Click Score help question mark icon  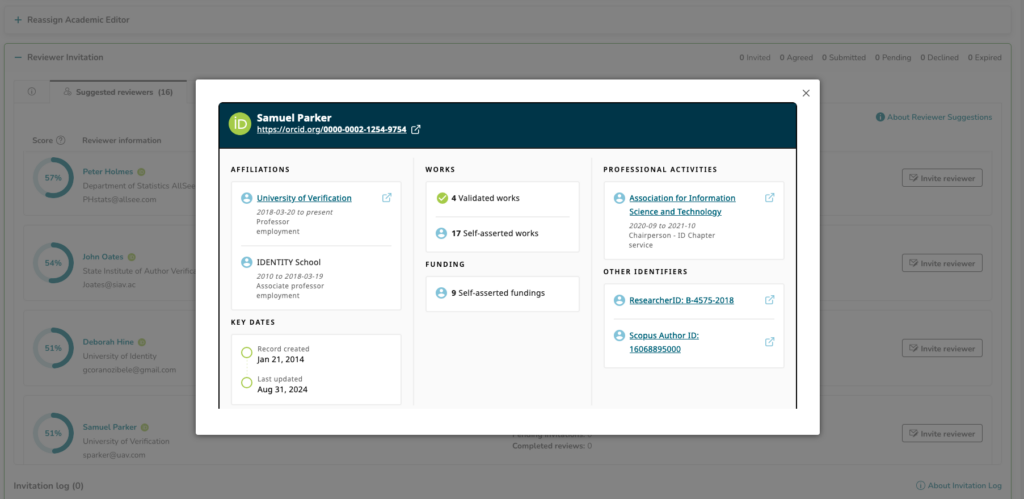[x=61, y=140]
